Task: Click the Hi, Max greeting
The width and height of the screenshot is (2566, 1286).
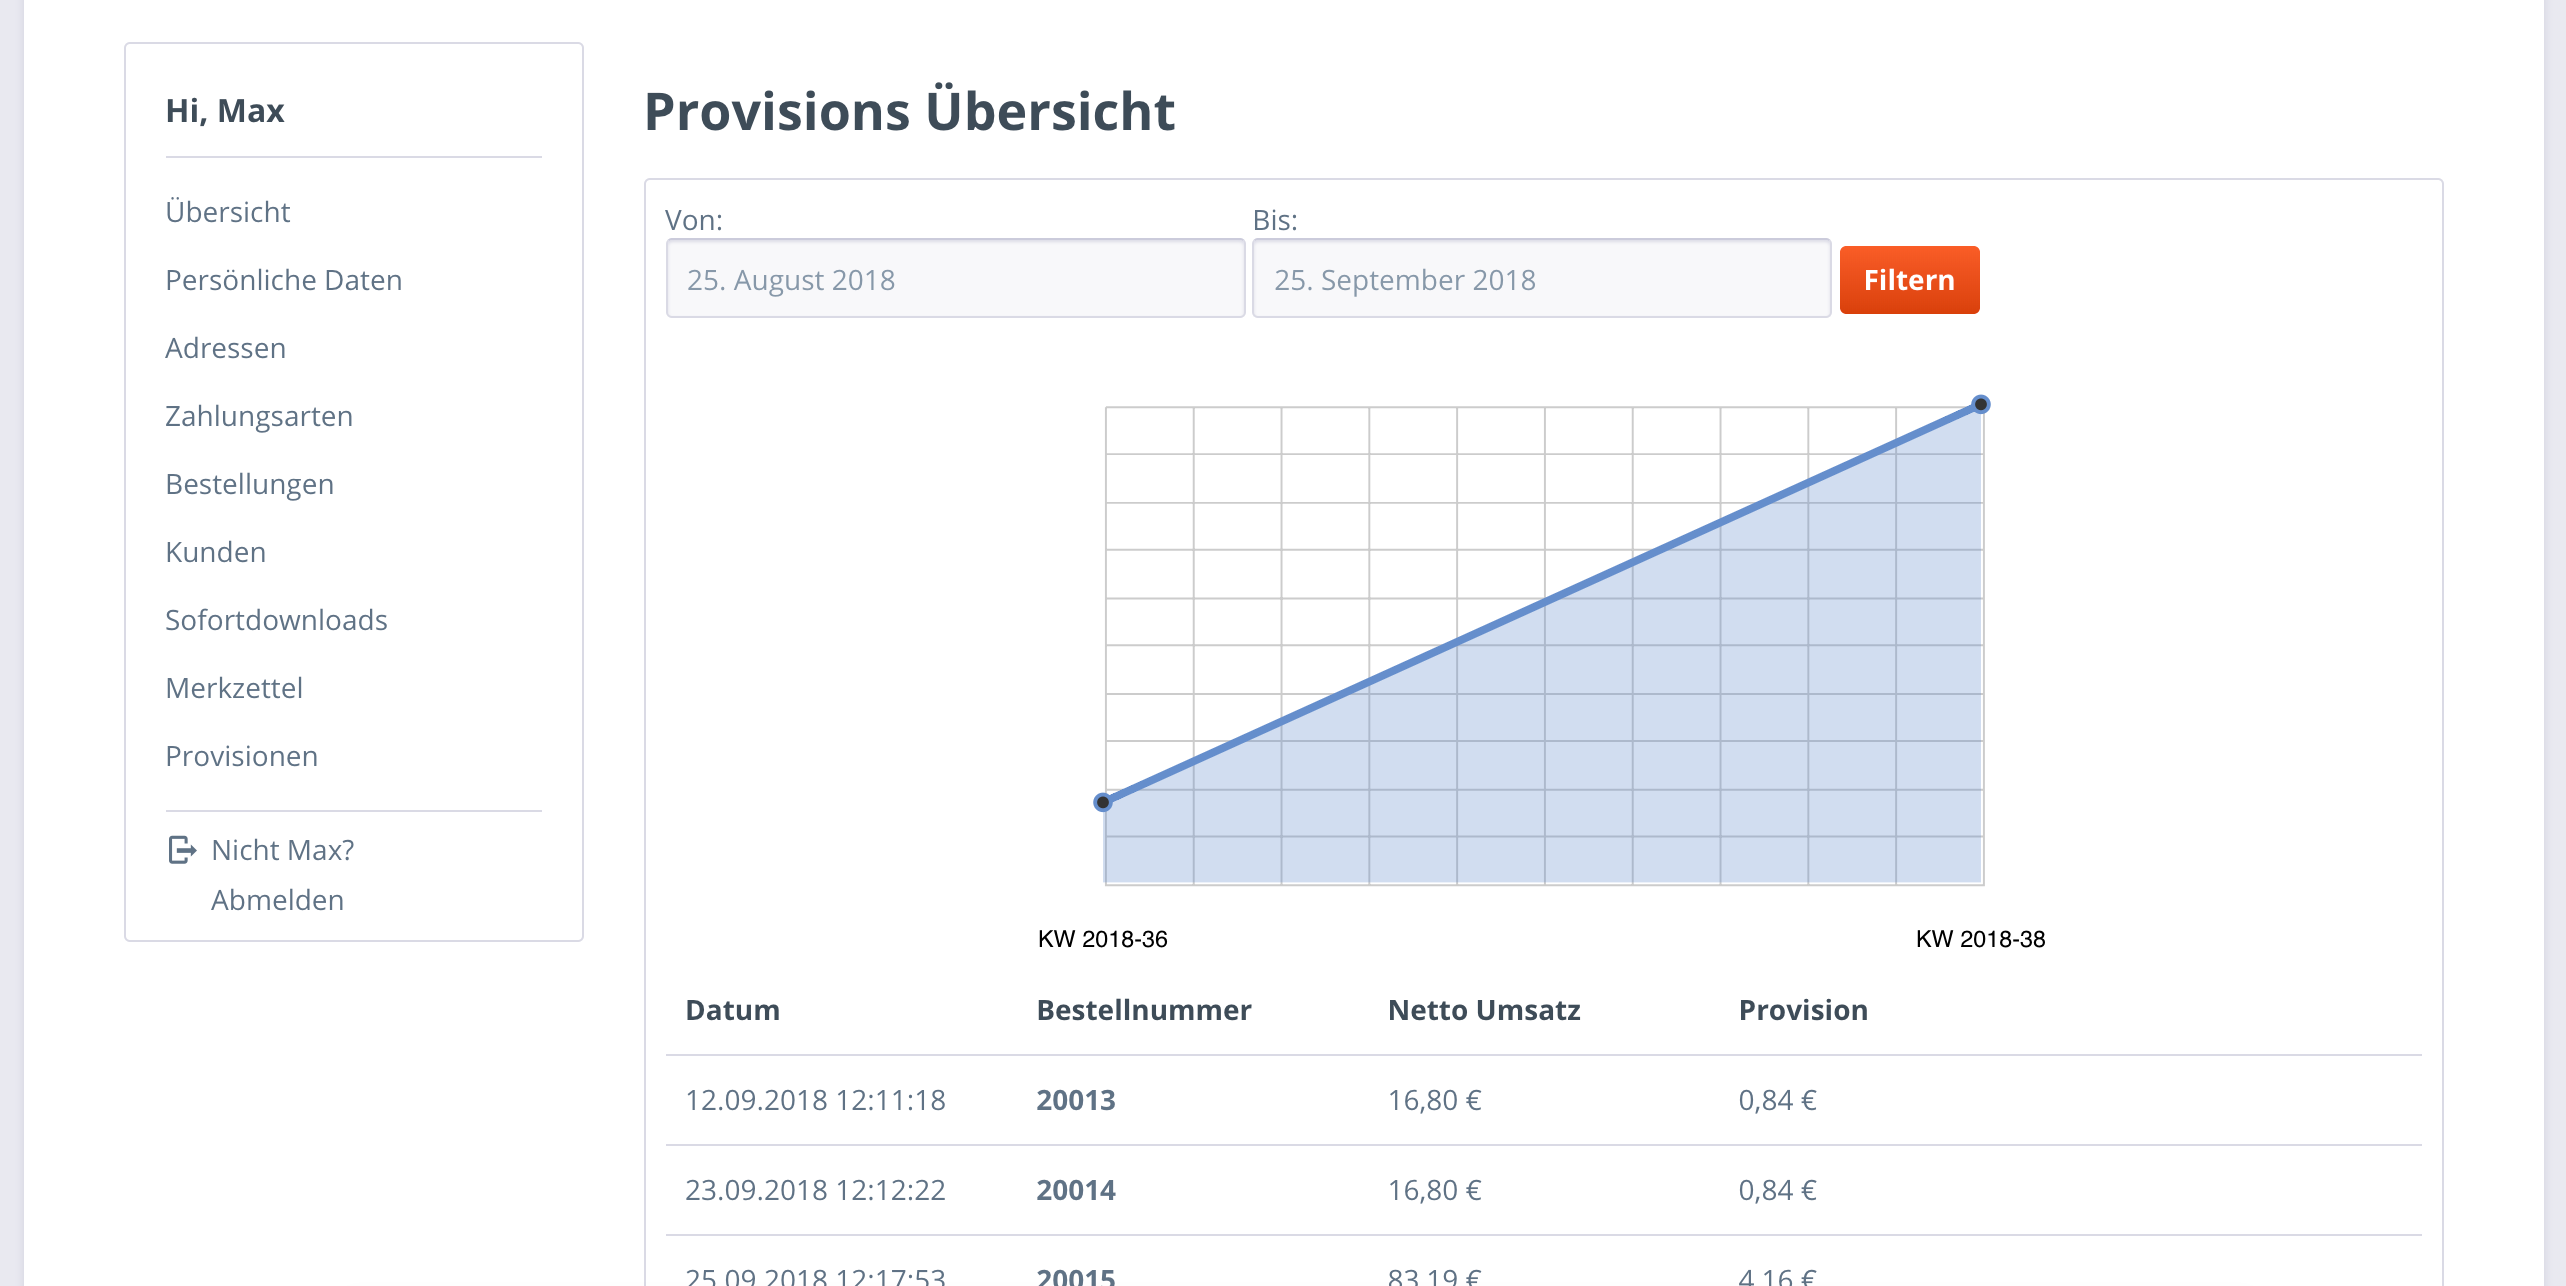Action: (x=225, y=111)
